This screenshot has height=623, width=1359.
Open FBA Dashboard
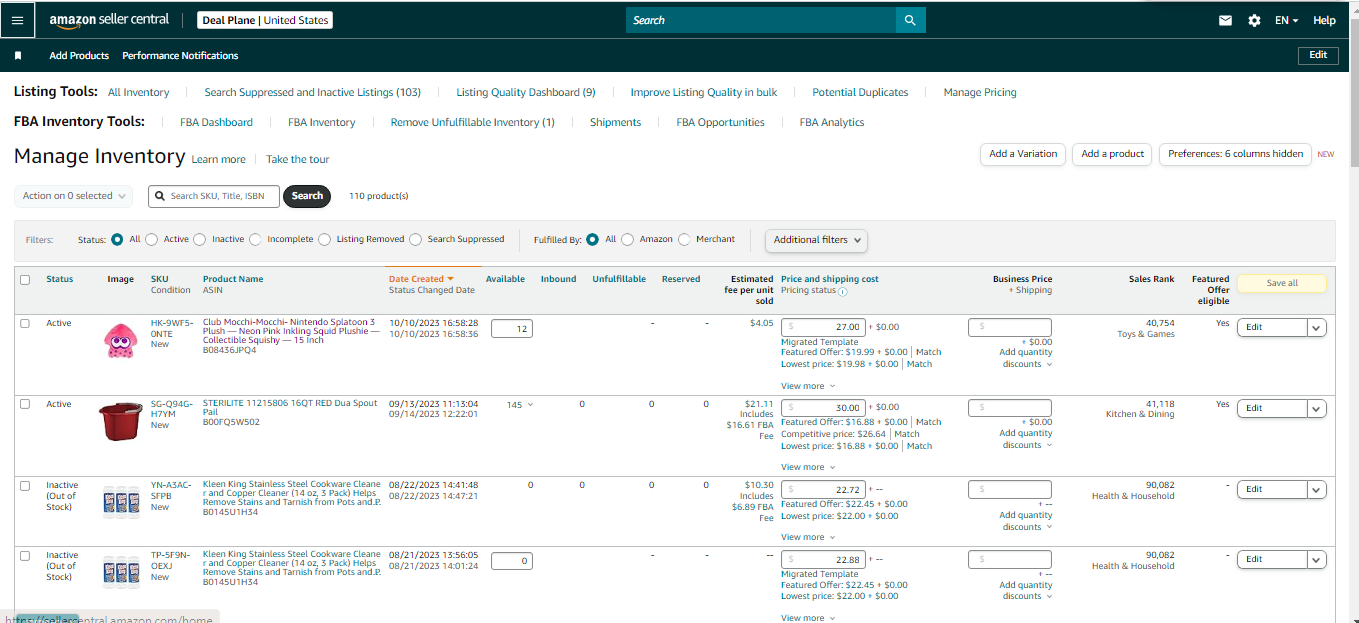[x=216, y=122]
